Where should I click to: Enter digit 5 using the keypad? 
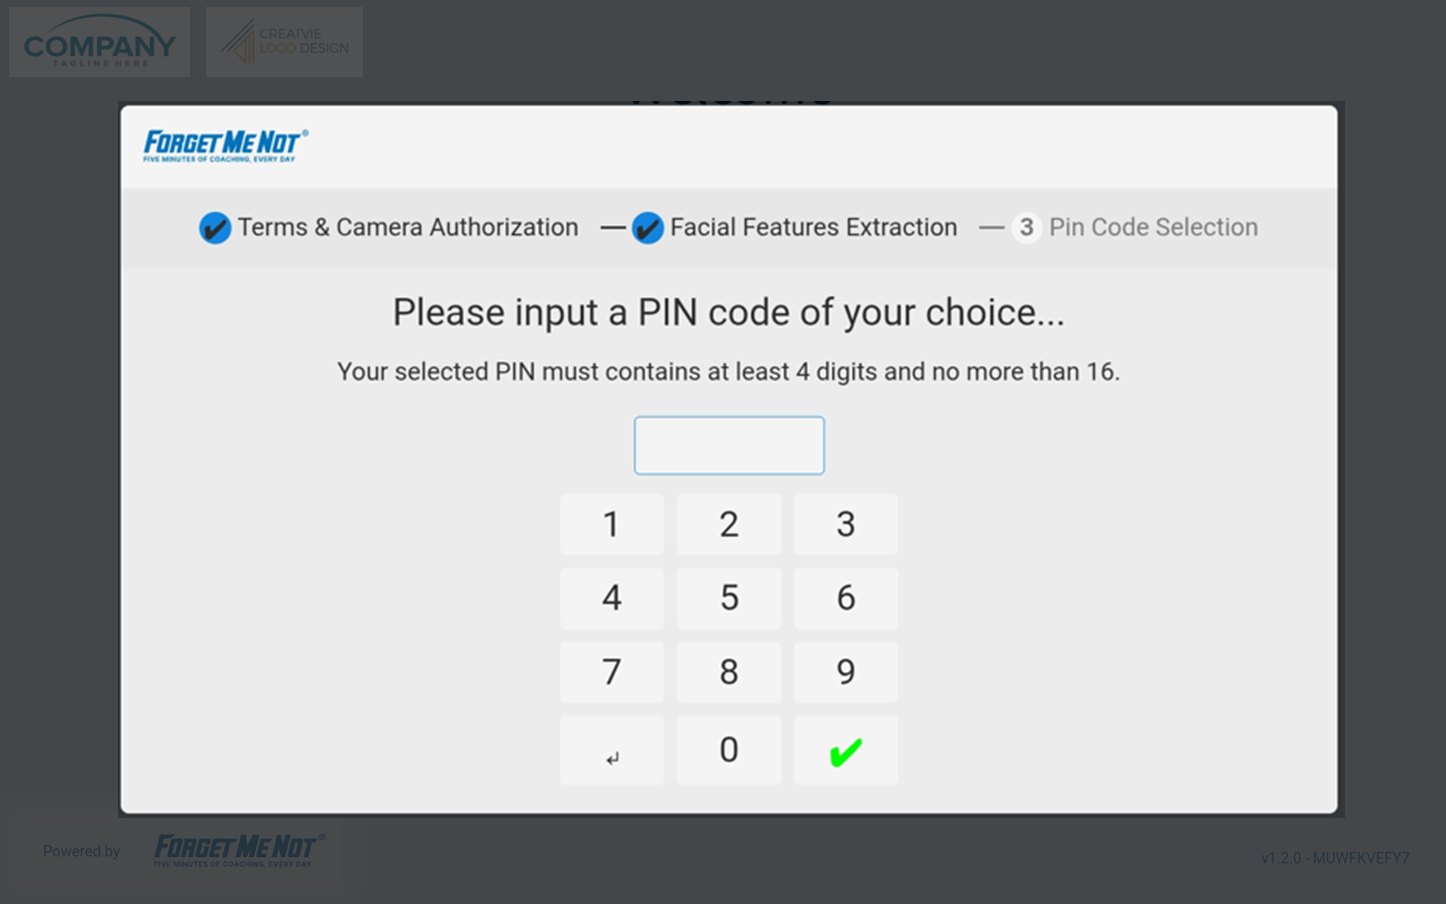pyautogui.click(x=729, y=598)
